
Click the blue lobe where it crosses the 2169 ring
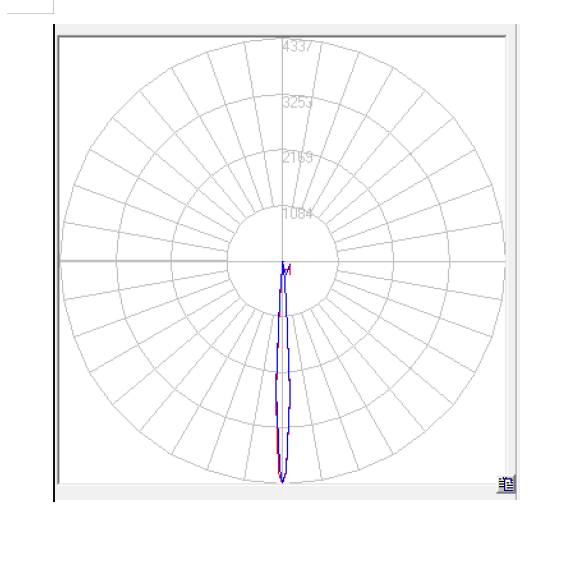coord(283,371)
